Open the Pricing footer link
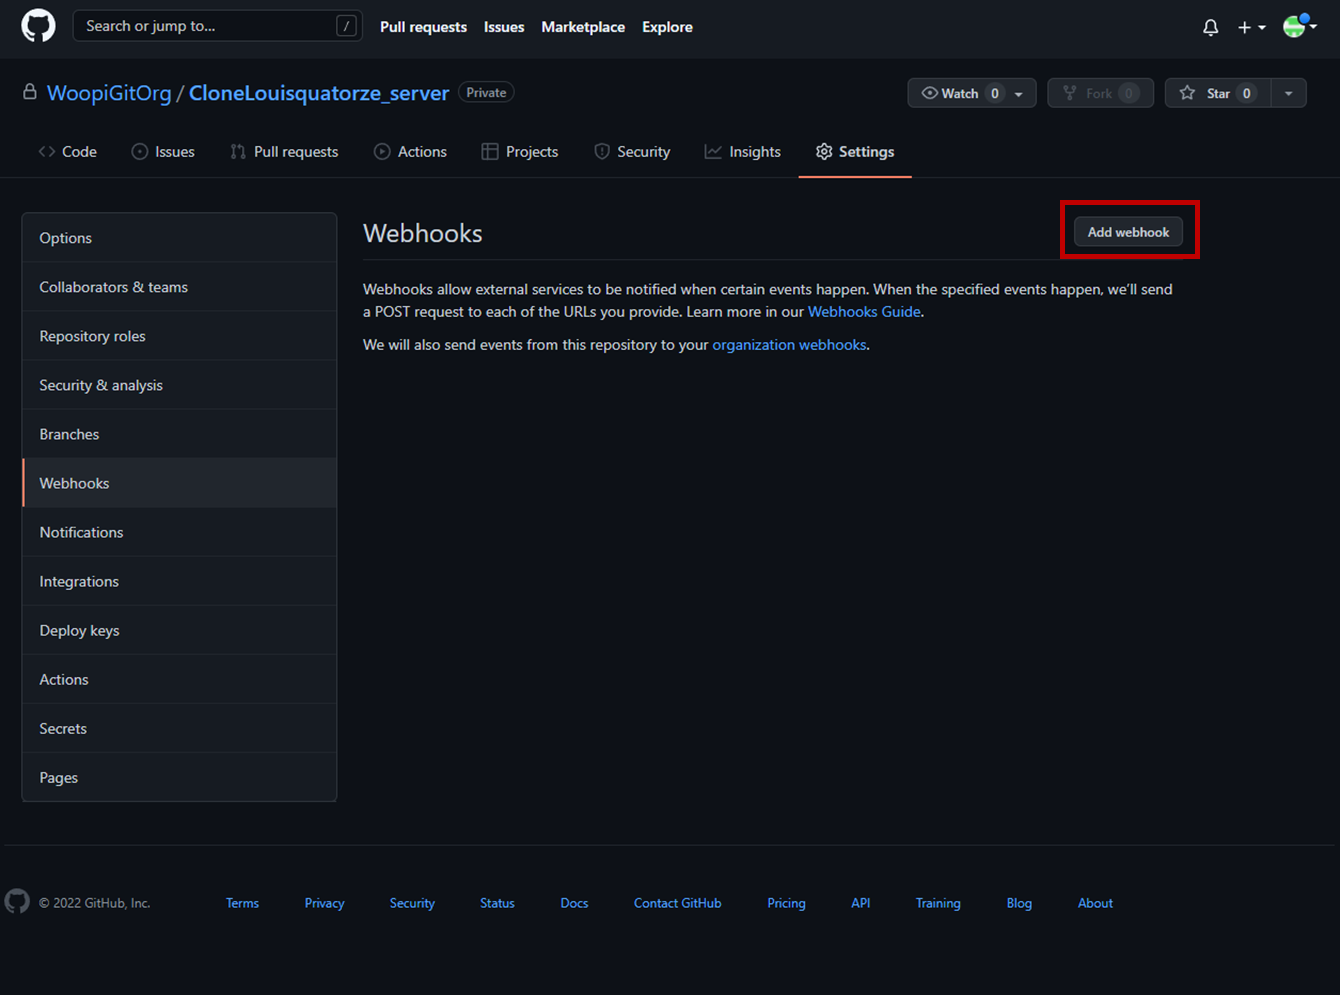1340x995 pixels. pos(786,903)
